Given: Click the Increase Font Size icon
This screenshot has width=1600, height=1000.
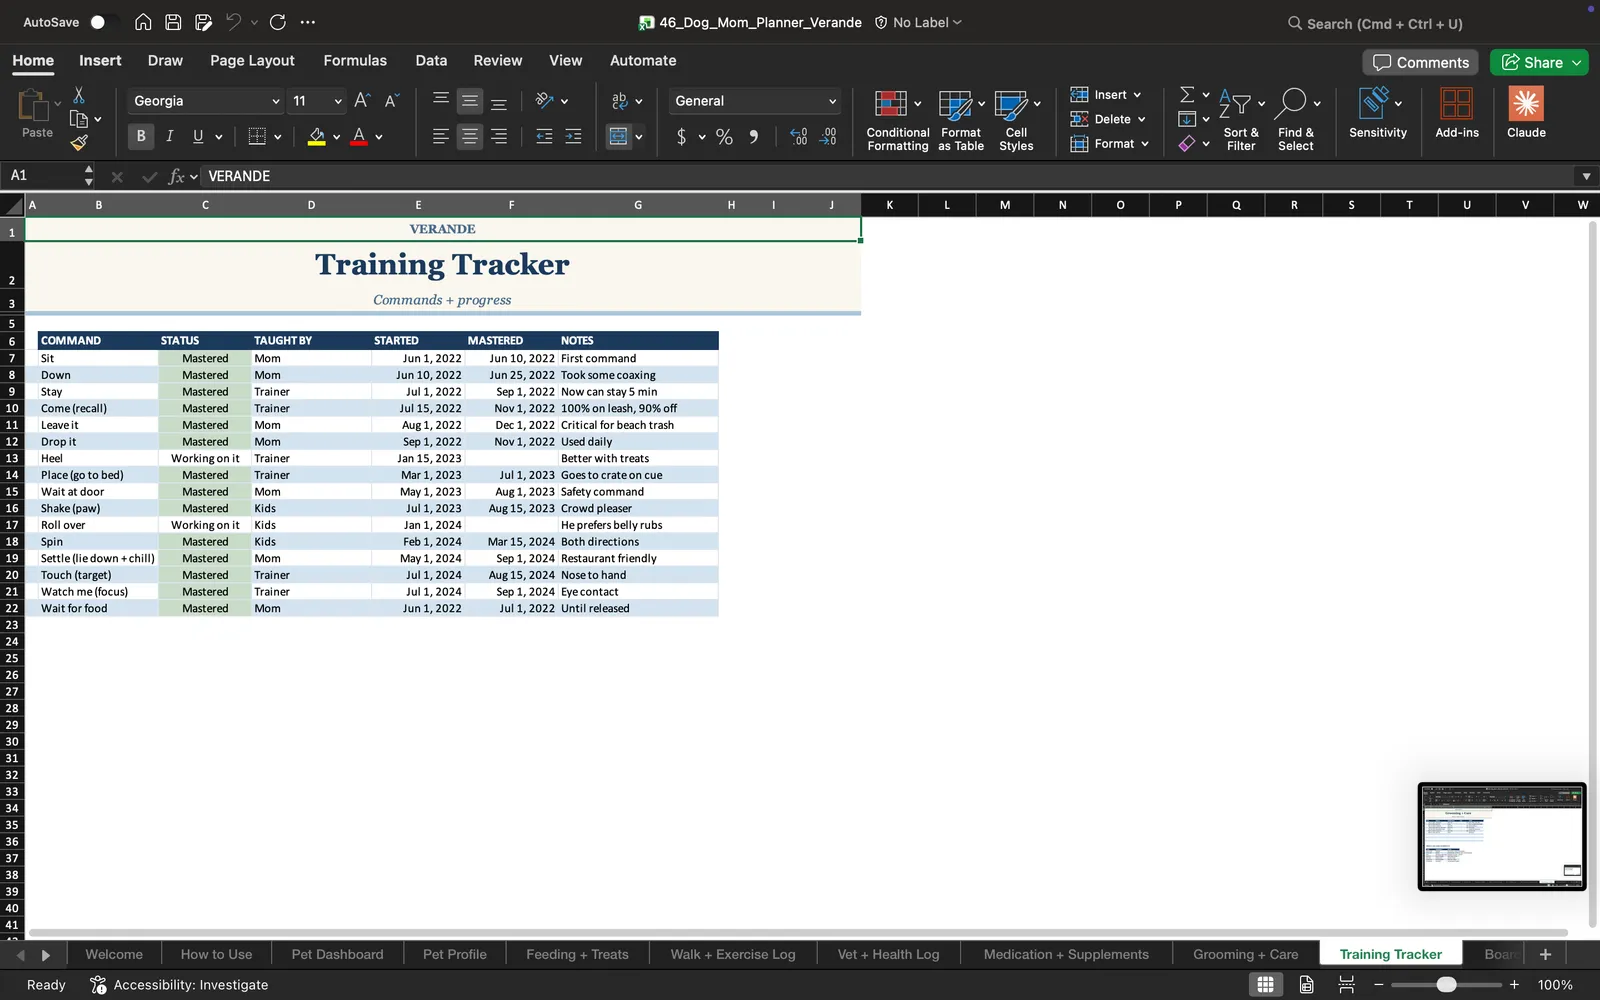Looking at the screenshot, I should pyautogui.click(x=362, y=101).
